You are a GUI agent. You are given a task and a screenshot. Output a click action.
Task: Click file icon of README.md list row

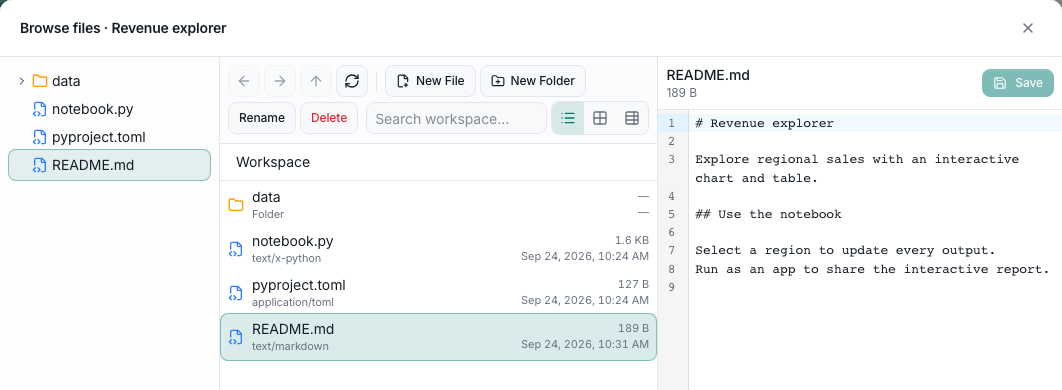236,337
